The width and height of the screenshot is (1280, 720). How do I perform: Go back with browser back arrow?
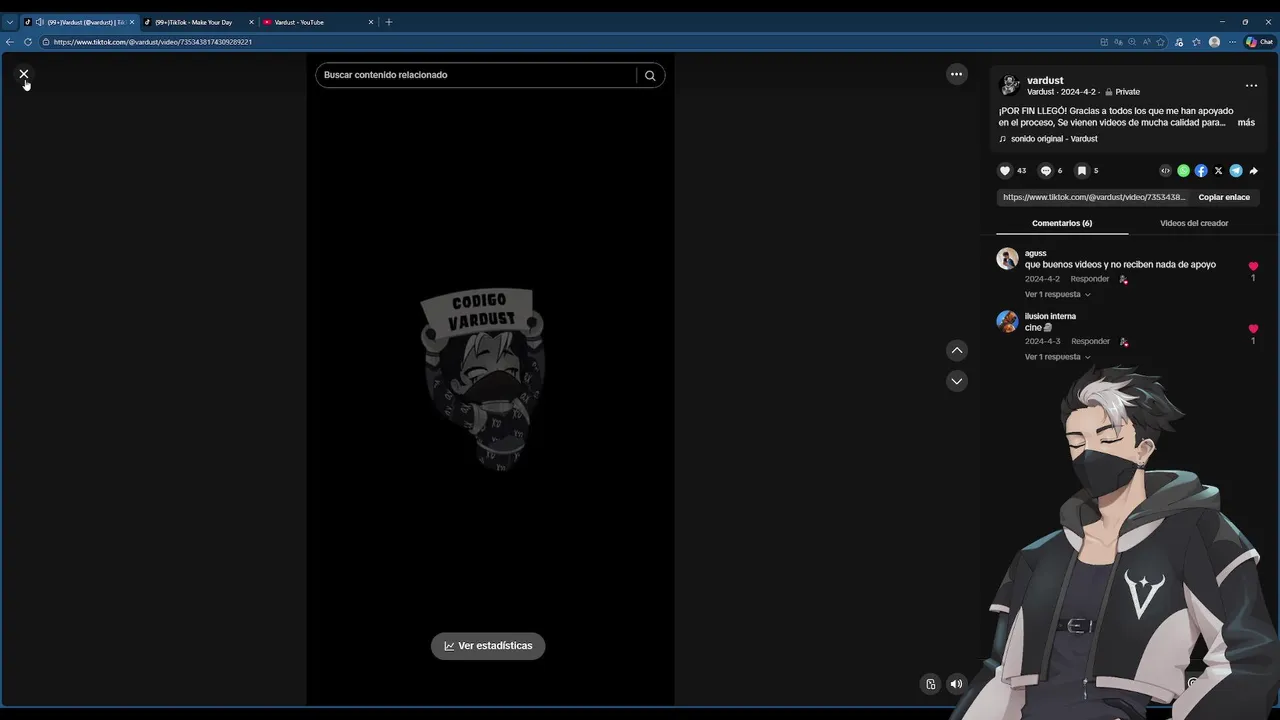point(10,42)
